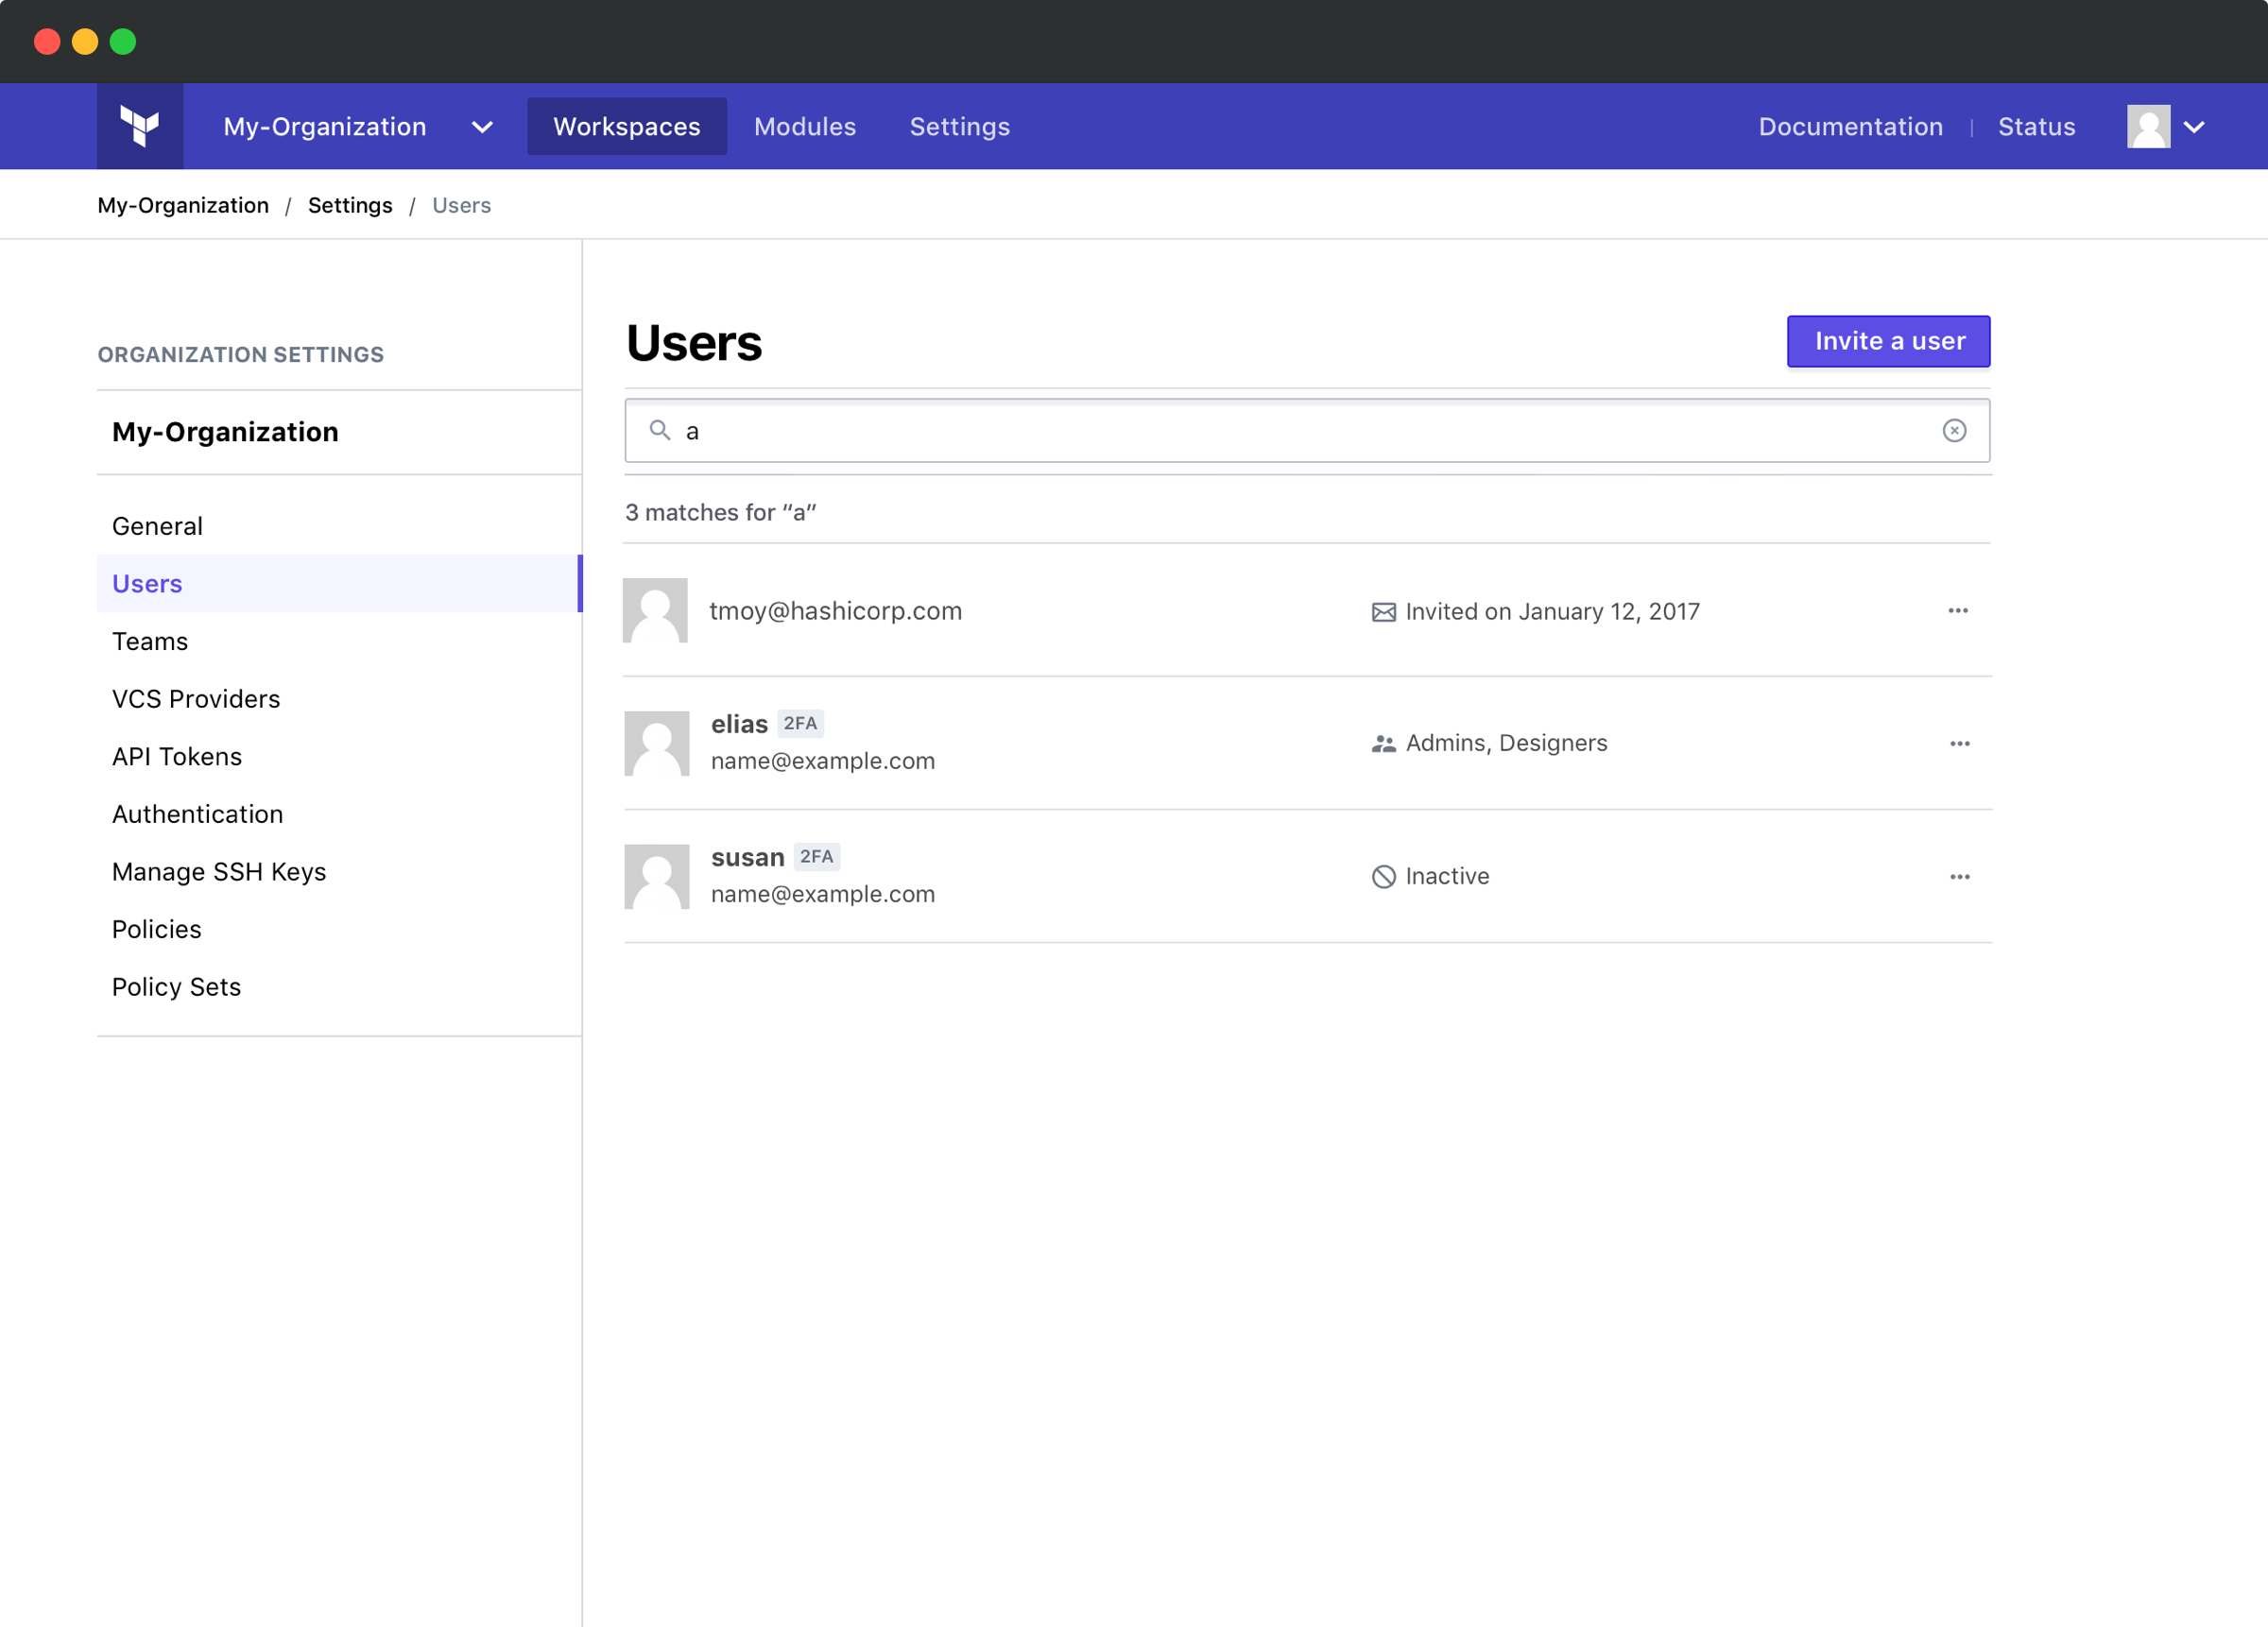
Task: Click the username susan
Action: (x=747, y=858)
